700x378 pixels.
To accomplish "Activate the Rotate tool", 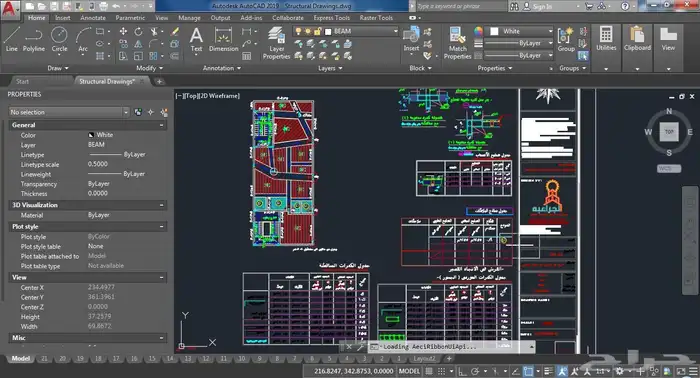I will tap(138, 32).
